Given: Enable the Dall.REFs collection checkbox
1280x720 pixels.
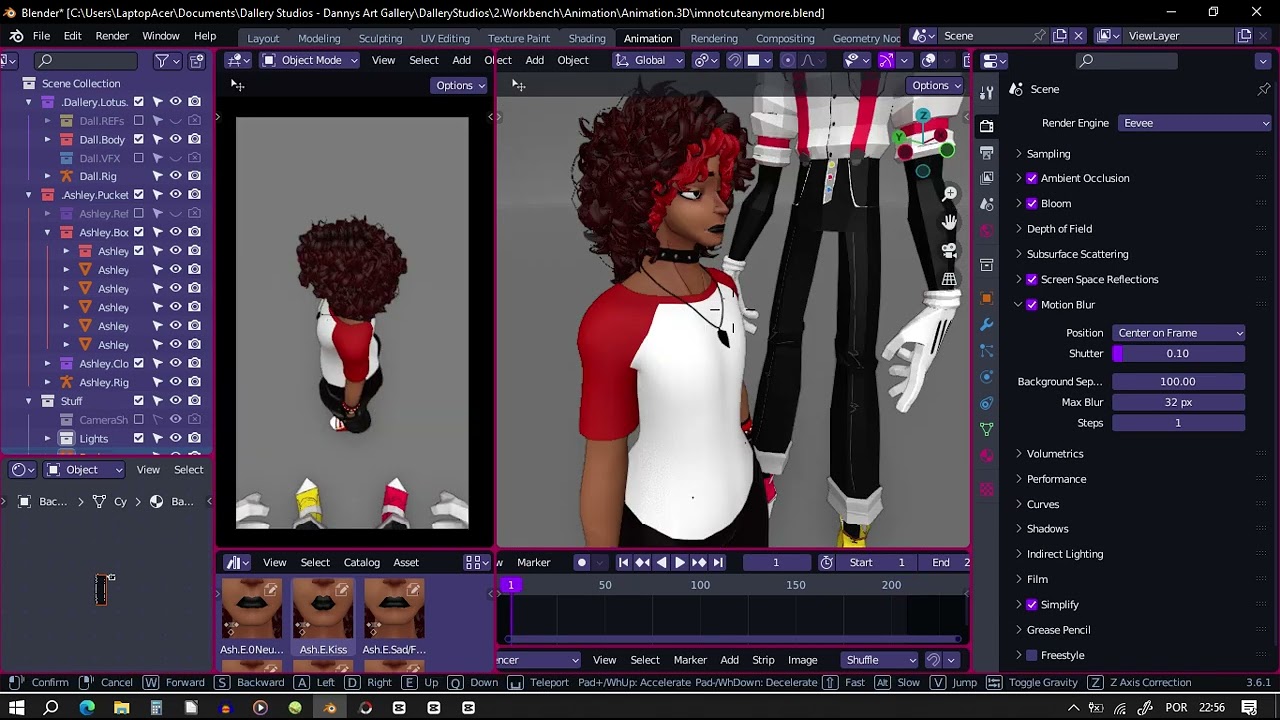Looking at the screenshot, I should tap(139, 121).
